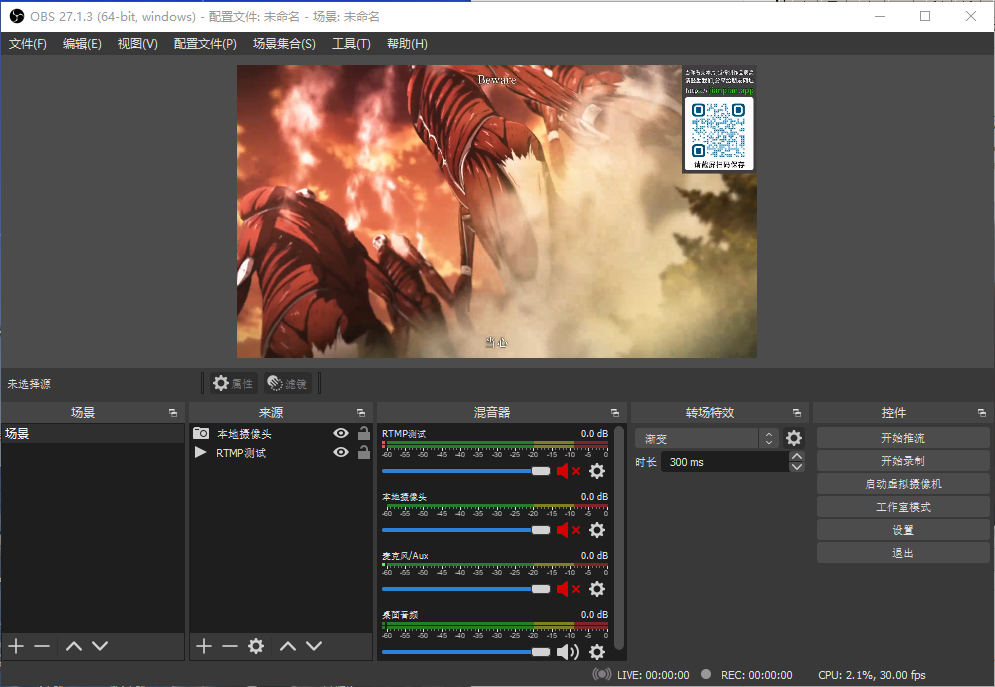Image resolution: width=995 pixels, height=687 pixels.
Task: Open 桌面音频 mixer settings gear
Action: coord(597,651)
